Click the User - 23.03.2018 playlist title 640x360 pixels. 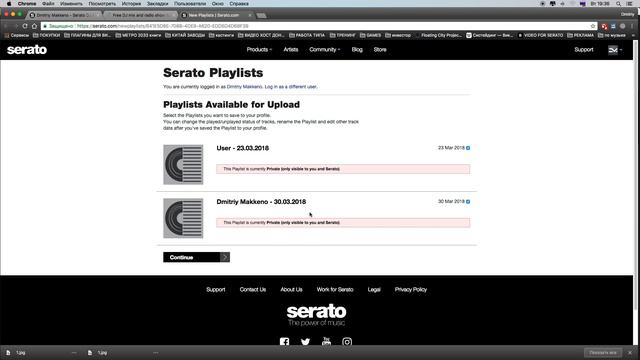pyautogui.click(x=242, y=148)
